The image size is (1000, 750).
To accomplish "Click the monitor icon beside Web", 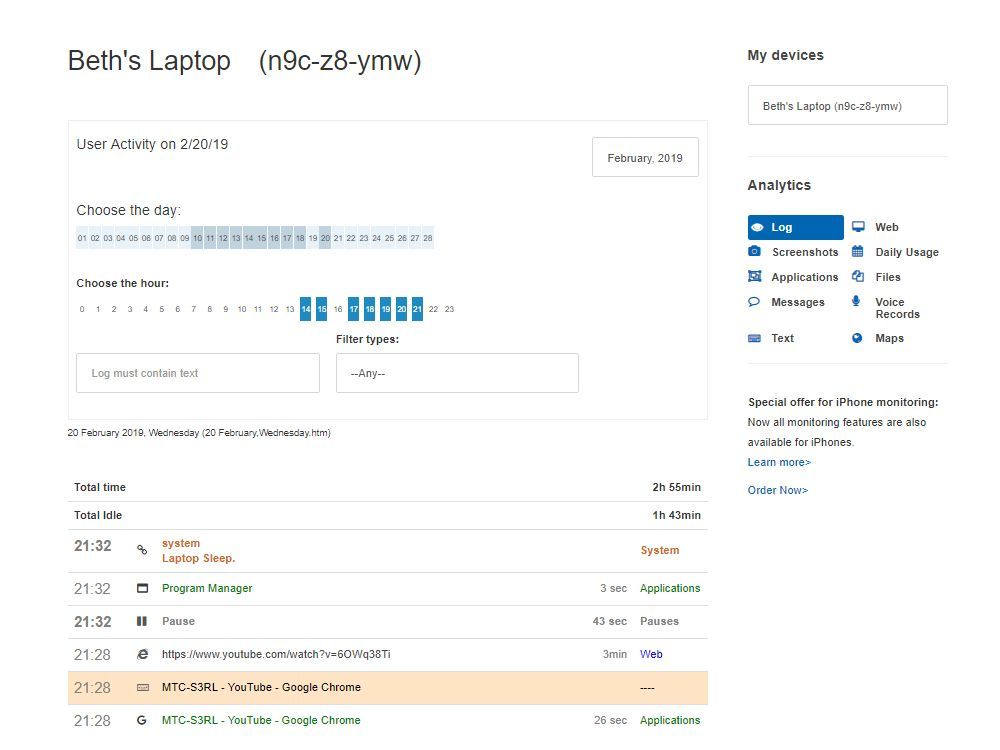I will pyautogui.click(x=858, y=226).
